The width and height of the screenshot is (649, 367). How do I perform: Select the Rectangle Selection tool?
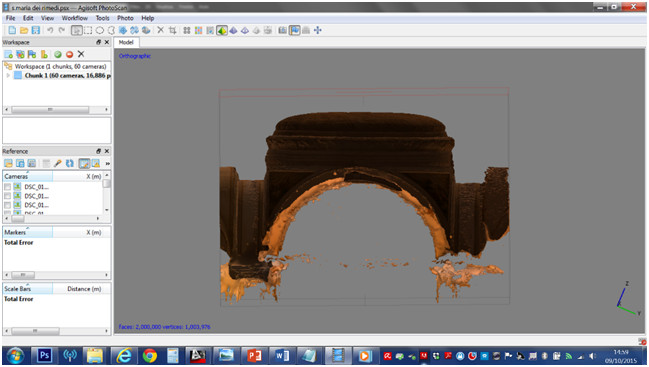88,30
